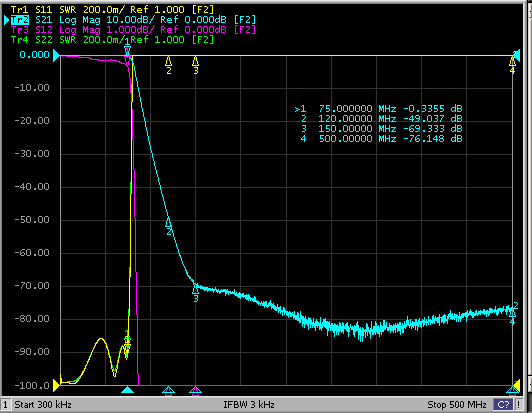The height and width of the screenshot is (413, 532).
Task: Click yellow marker 2 triangle at top
Action: (169, 61)
